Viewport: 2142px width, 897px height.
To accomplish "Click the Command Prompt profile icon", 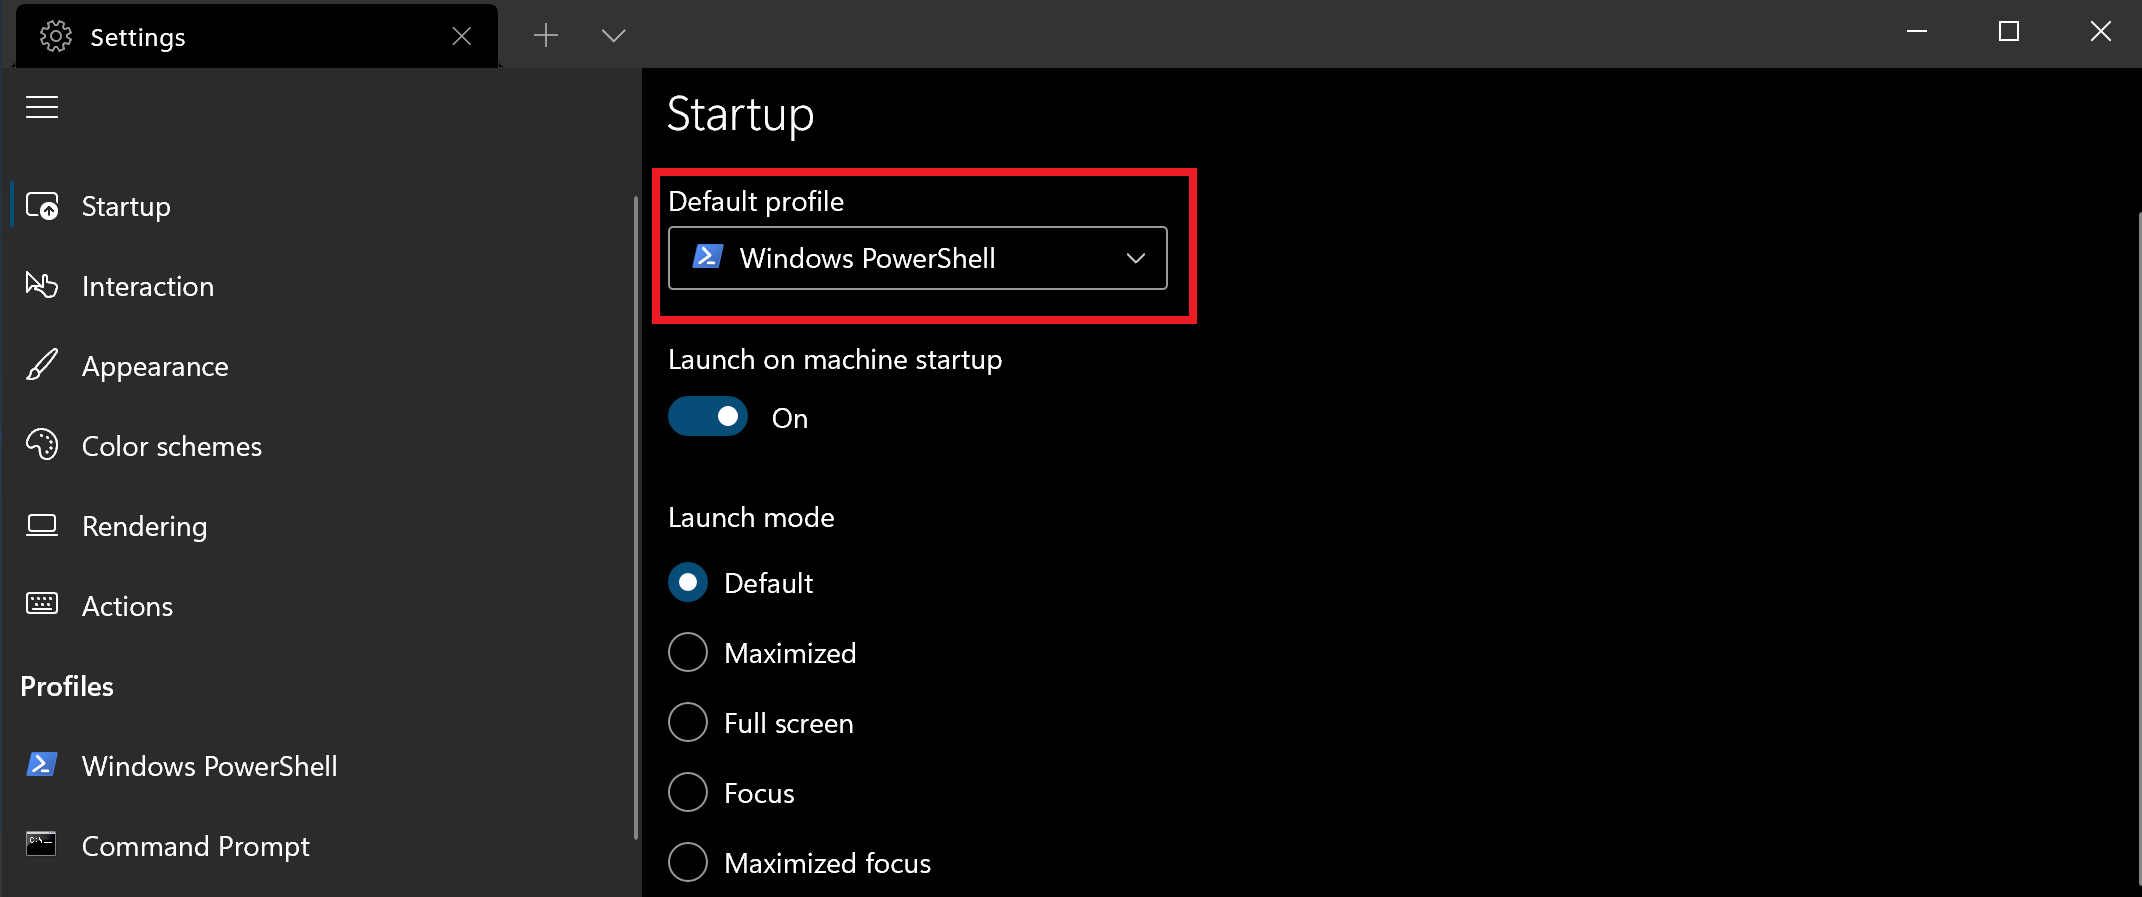I will click(41, 844).
